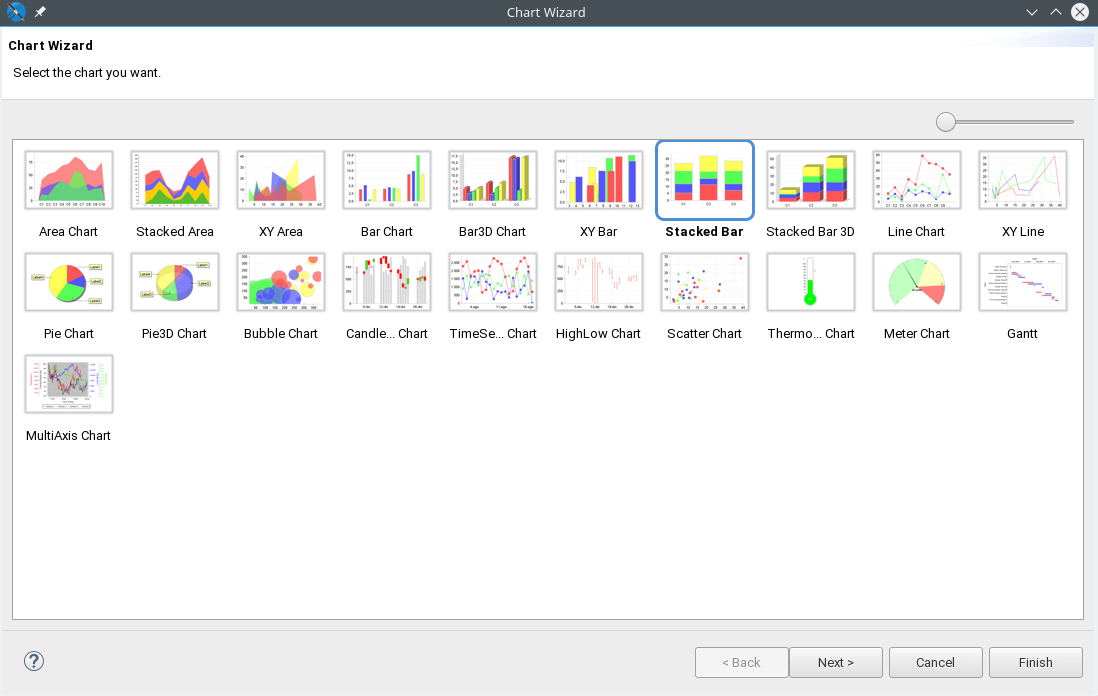Close the Chart Wizard window
Viewport: 1098px width, 696px height.
1080,12
